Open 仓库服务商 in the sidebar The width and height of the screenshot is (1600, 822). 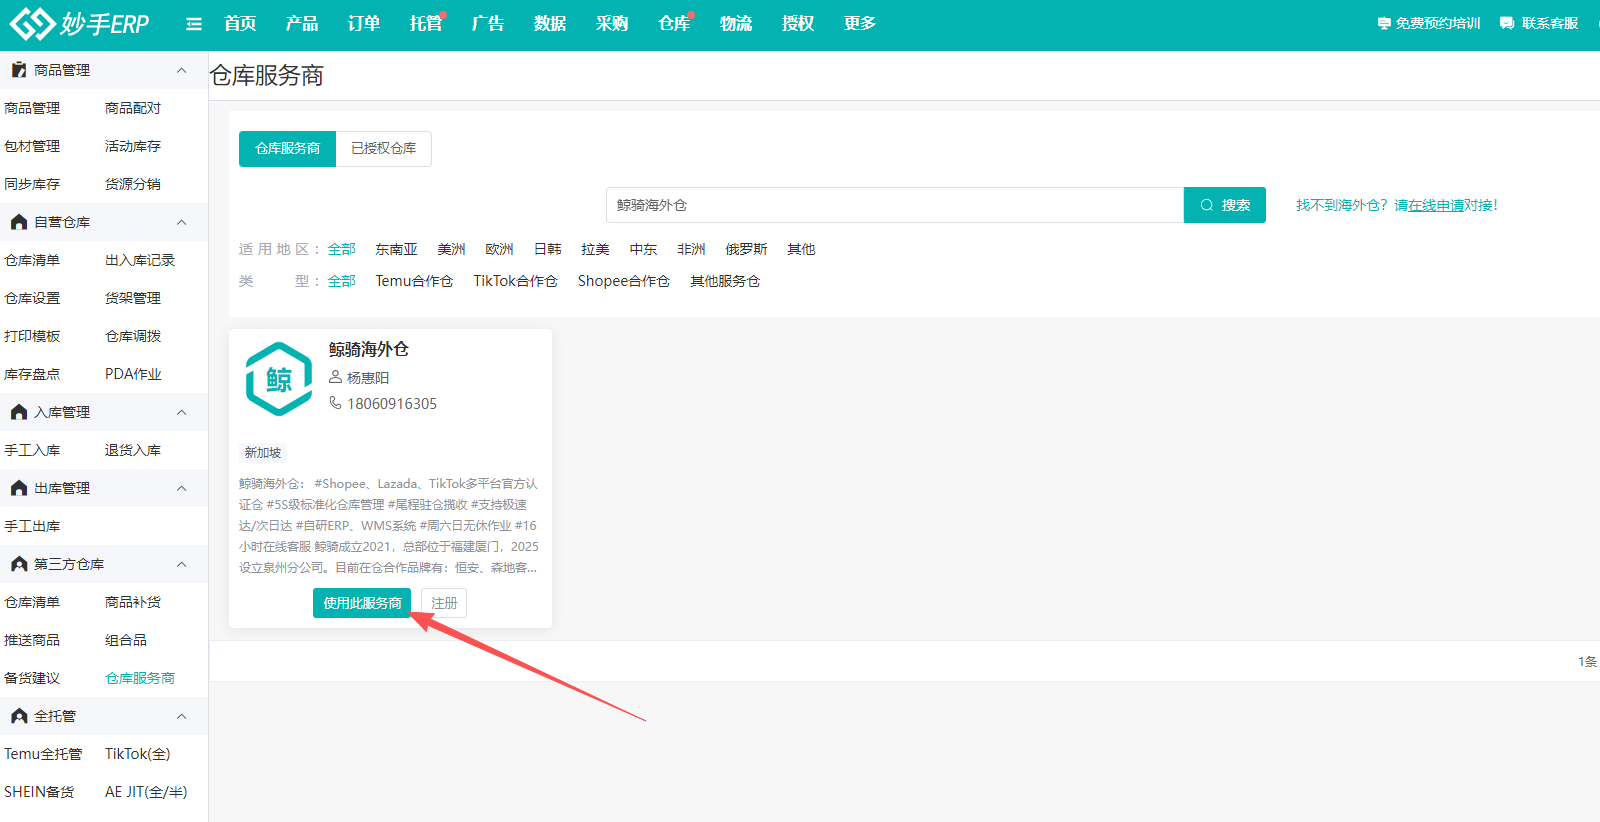(x=140, y=678)
